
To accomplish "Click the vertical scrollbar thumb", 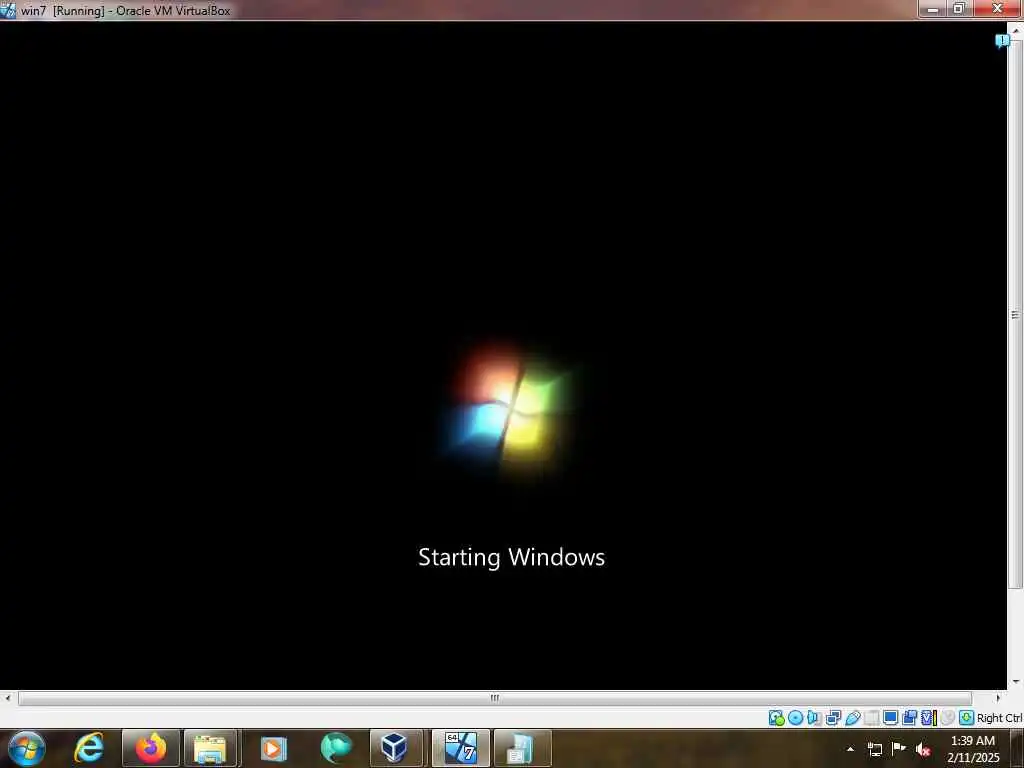I will pyautogui.click(x=1016, y=315).
